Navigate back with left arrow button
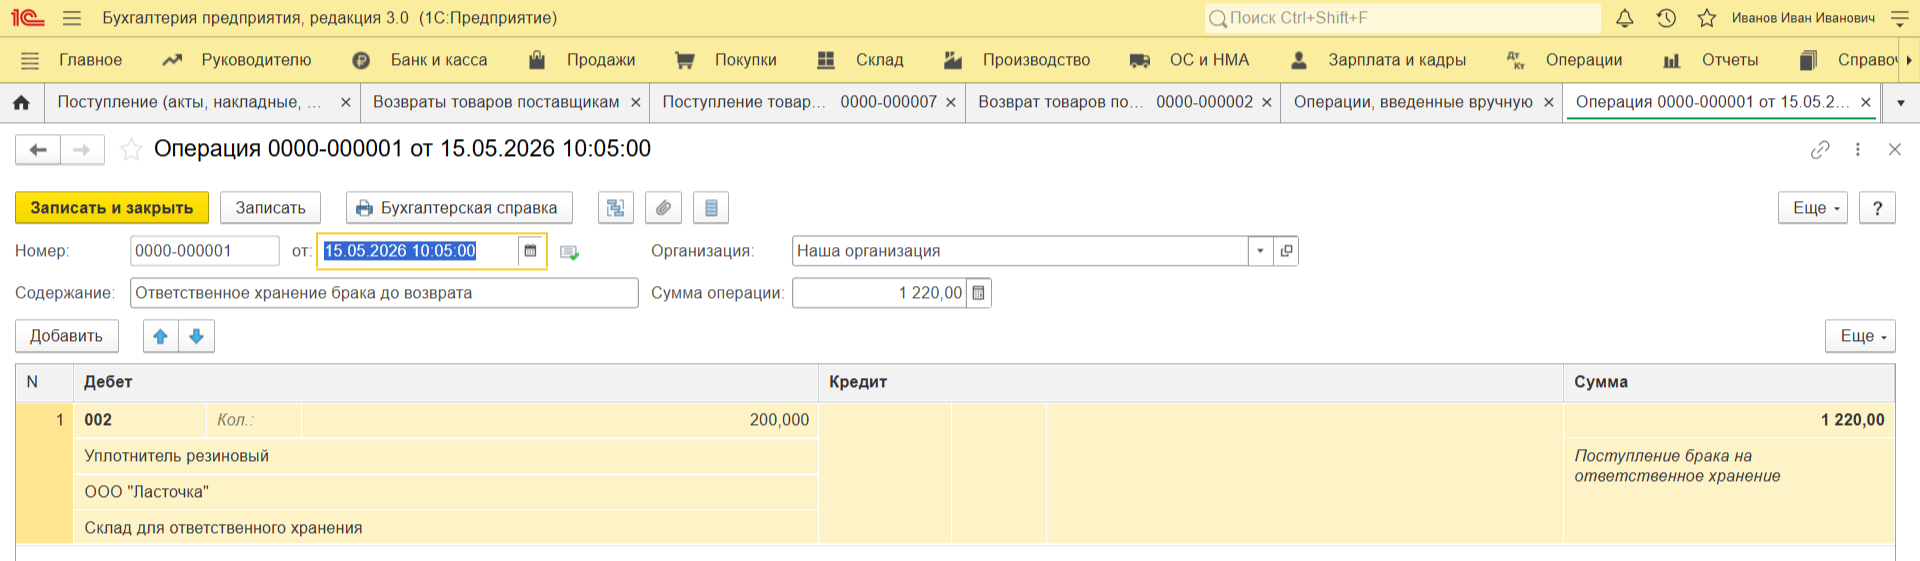The width and height of the screenshot is (1920, 561). [38, 150]
